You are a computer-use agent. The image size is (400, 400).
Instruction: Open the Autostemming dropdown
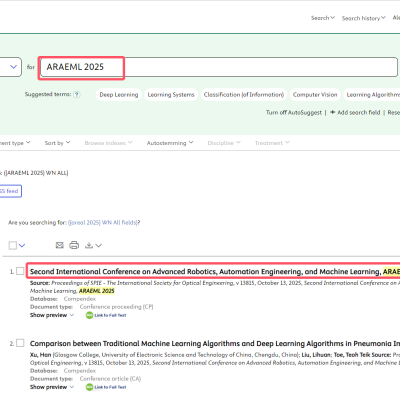pos(170,143)
